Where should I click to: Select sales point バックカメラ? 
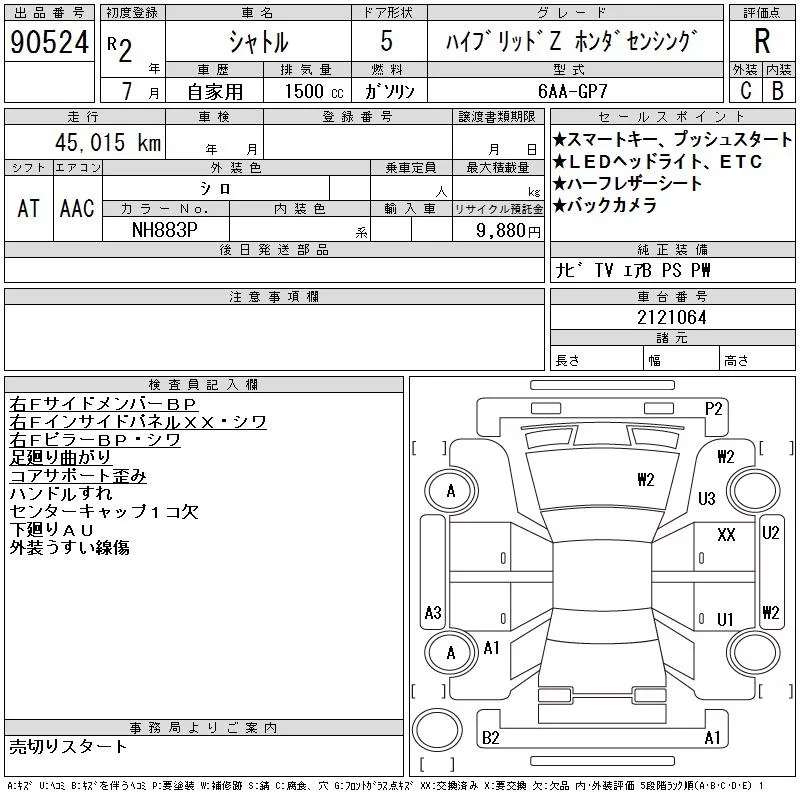(605, 205)
